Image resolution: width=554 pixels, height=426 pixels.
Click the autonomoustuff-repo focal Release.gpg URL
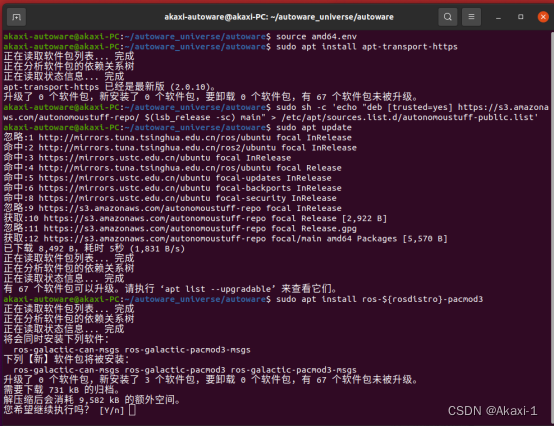pos(155,229)
